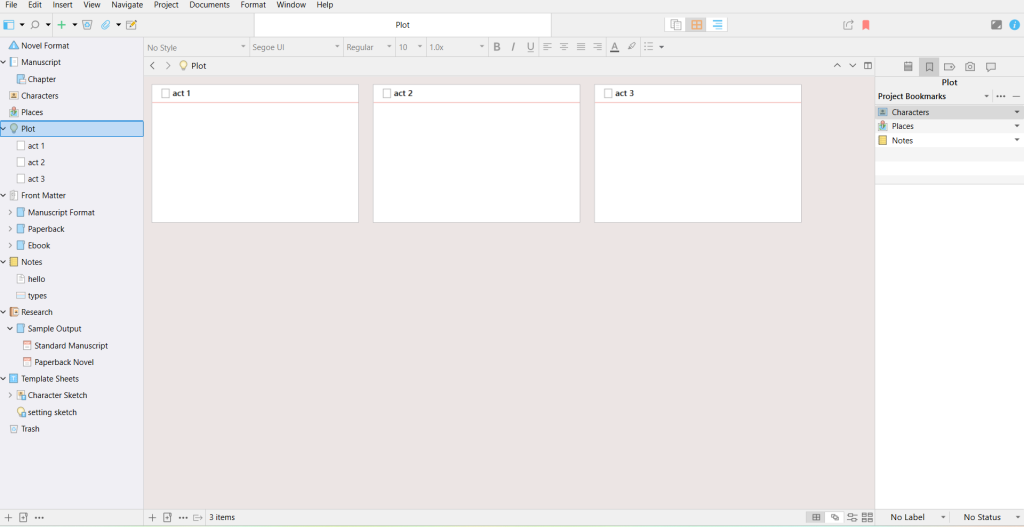Open the No Label dropdown
The height and width of the screenshot is (527, 1024).
point(918,517)
